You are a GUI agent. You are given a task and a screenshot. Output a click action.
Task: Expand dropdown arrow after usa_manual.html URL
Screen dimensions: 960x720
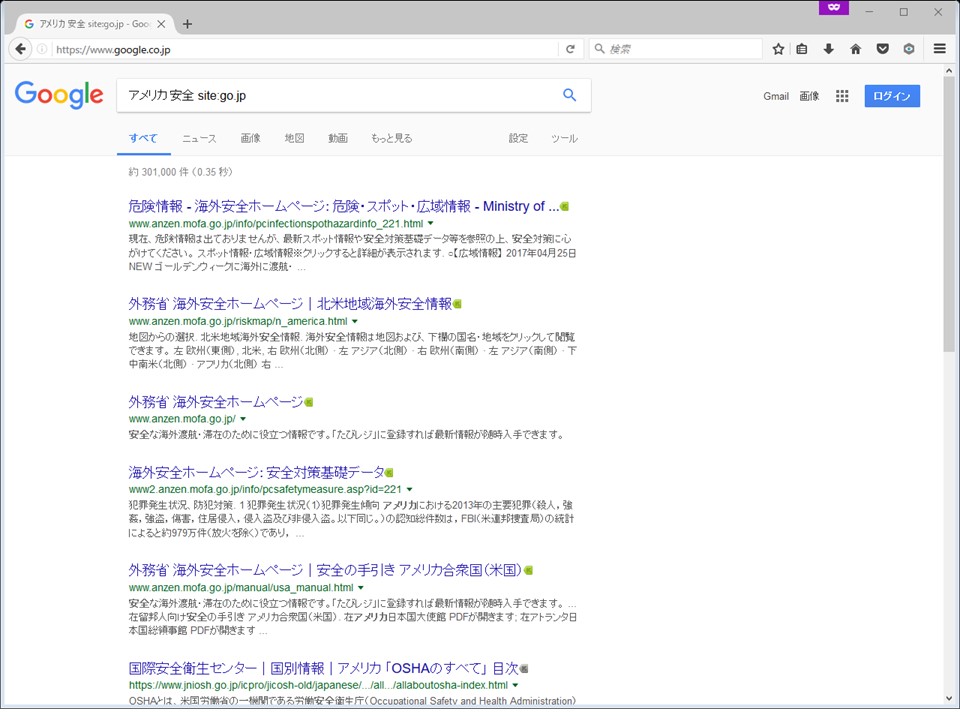pyautogui.click(x=361, y=588)
